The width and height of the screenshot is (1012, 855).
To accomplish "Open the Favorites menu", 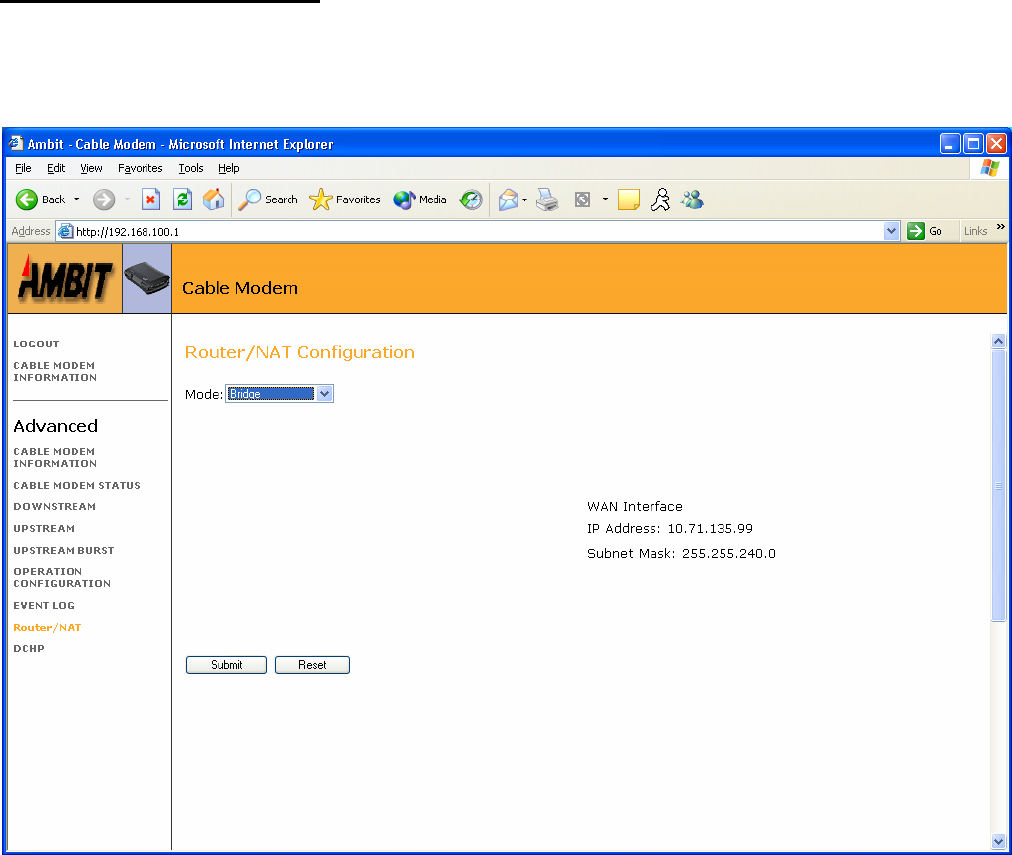I will click(140, 168).
